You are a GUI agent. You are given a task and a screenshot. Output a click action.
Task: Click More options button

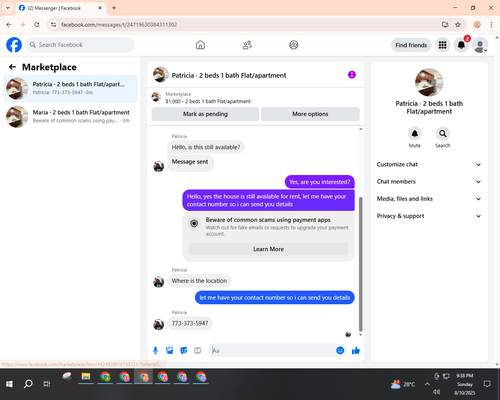tap(310, 114)
